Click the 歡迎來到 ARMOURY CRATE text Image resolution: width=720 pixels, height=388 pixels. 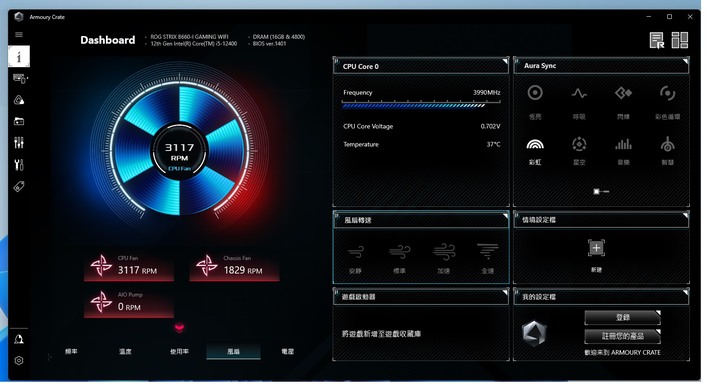[622, 353]
